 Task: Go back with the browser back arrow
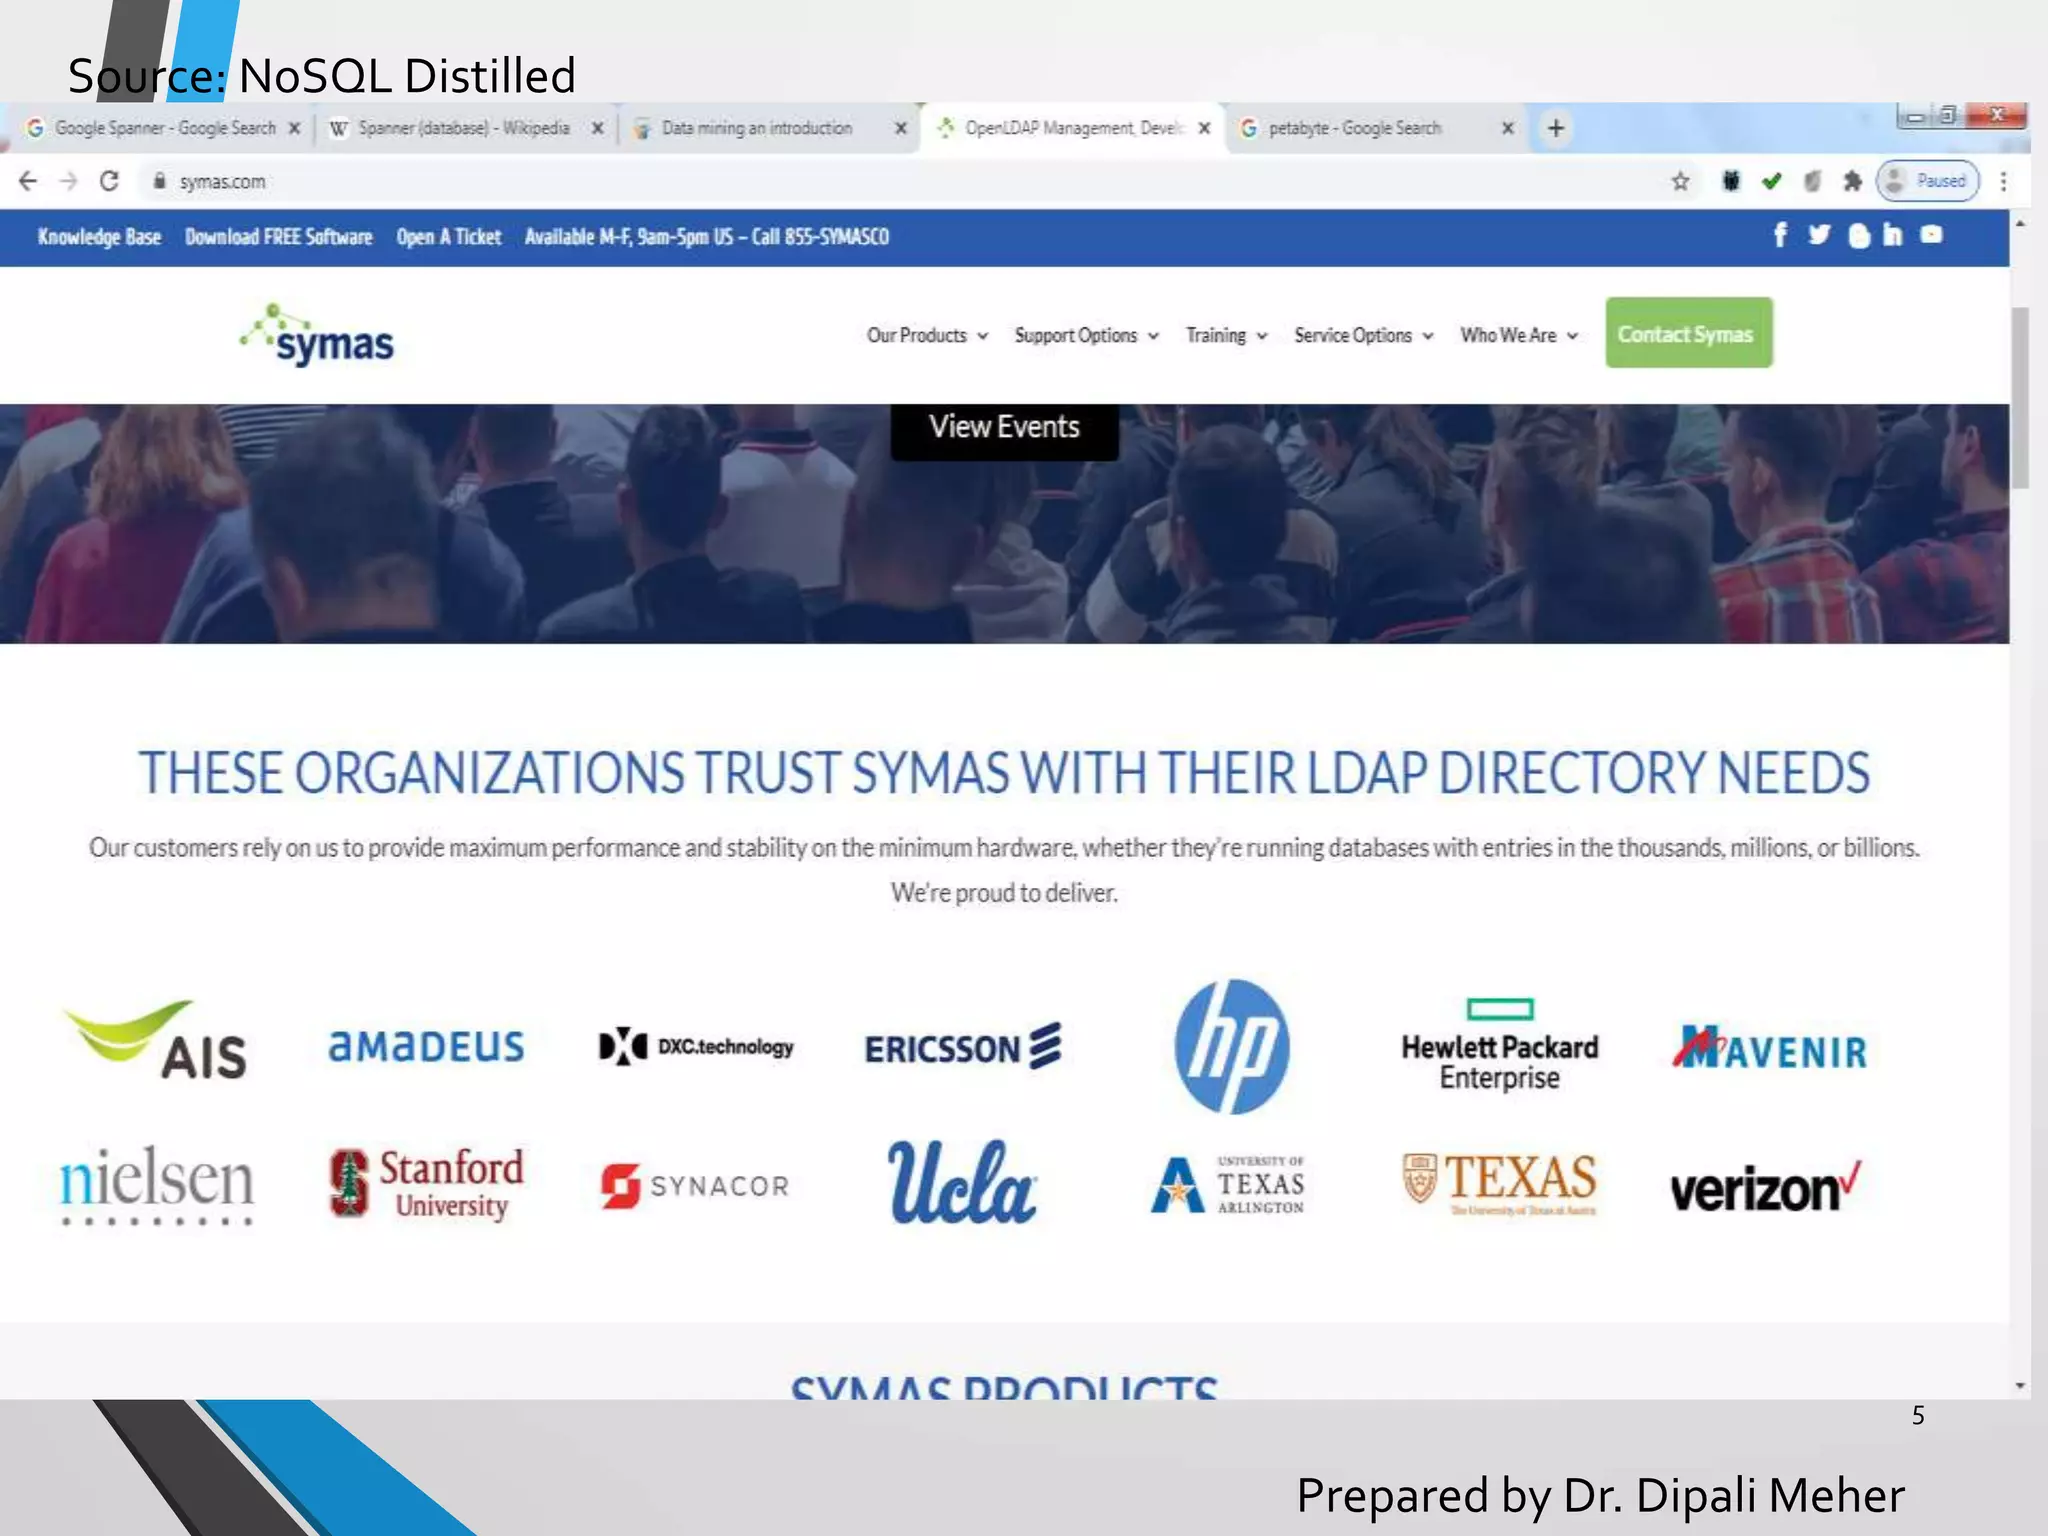pos(28,181)
